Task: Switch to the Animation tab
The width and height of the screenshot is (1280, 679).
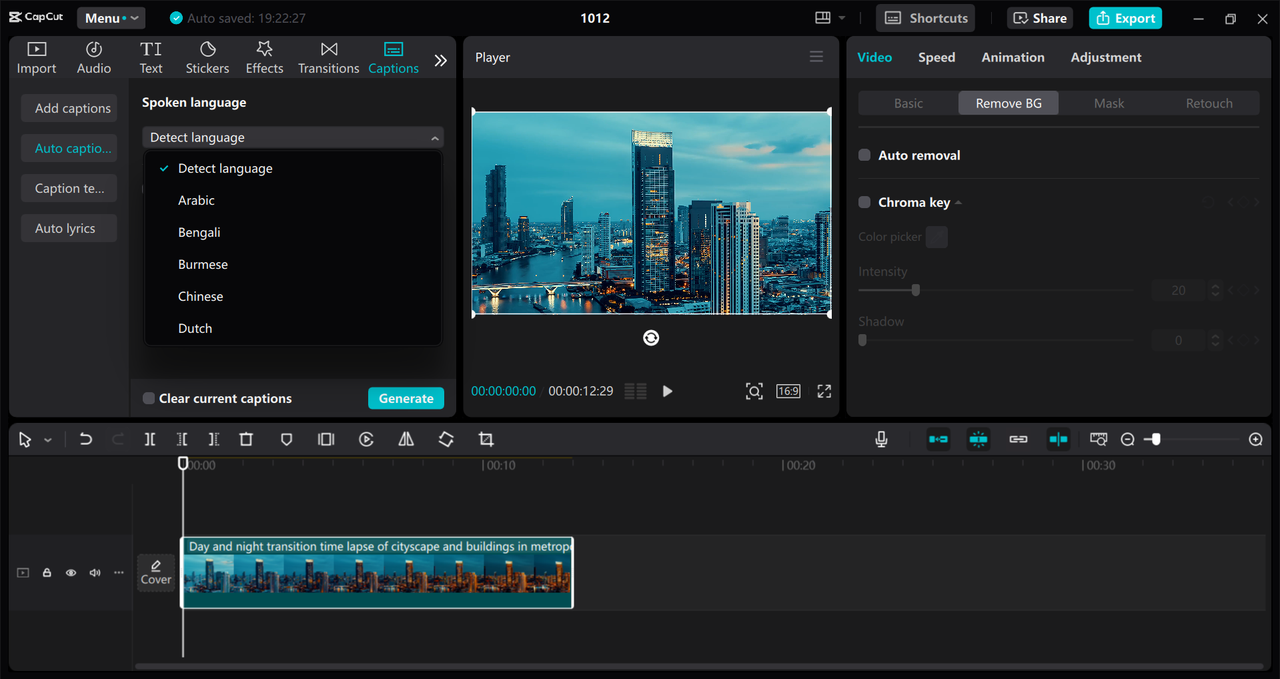Action: (1013, 57)
